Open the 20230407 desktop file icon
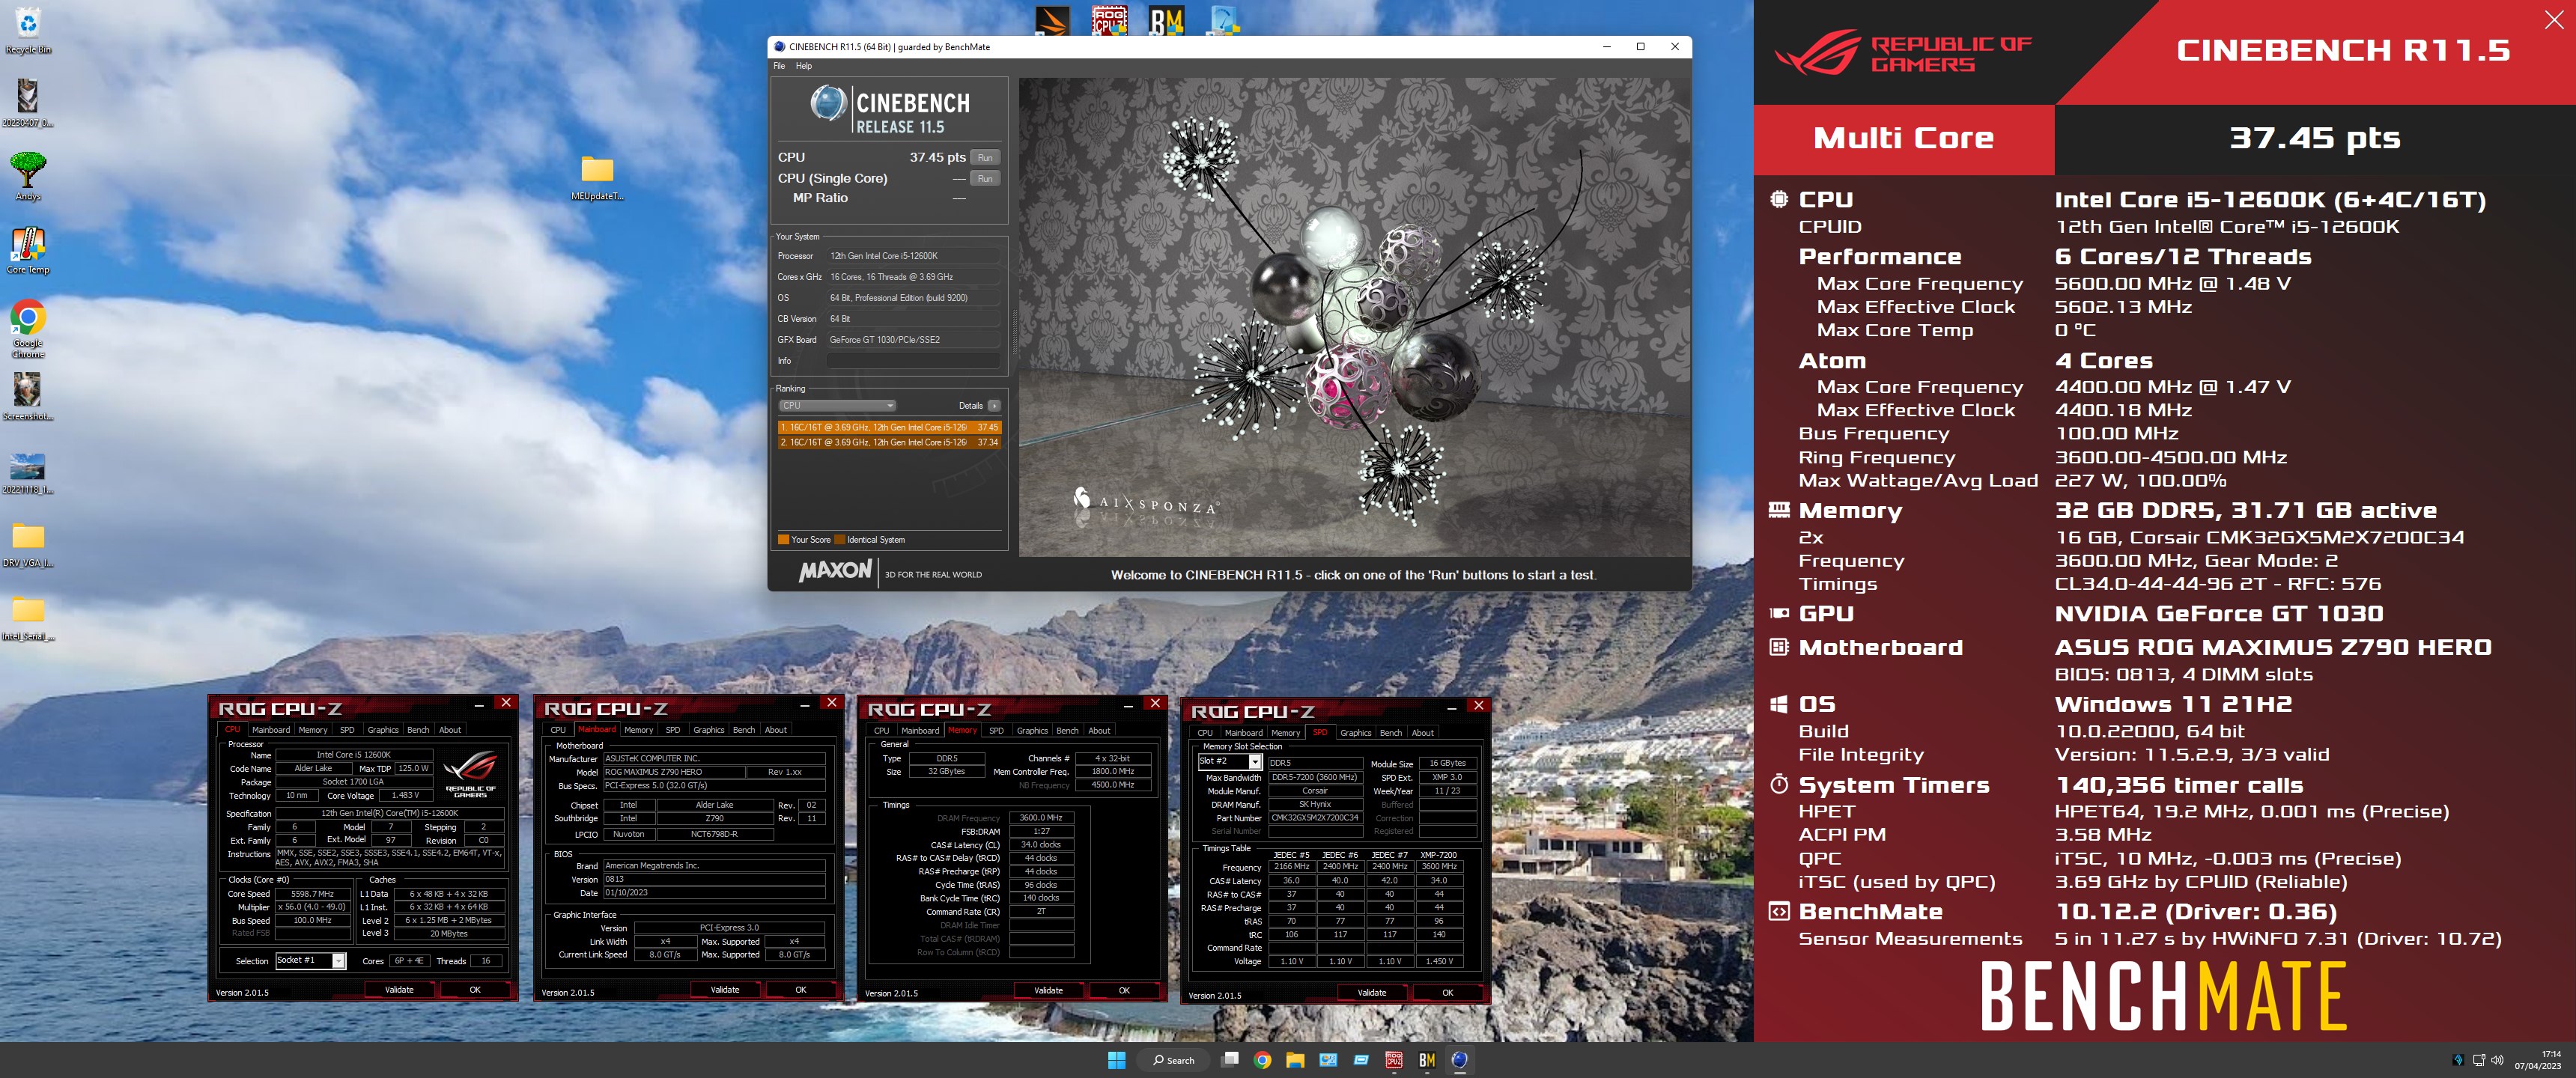The width and height of the screenshot is (2576, 1078). pos(28,103)
